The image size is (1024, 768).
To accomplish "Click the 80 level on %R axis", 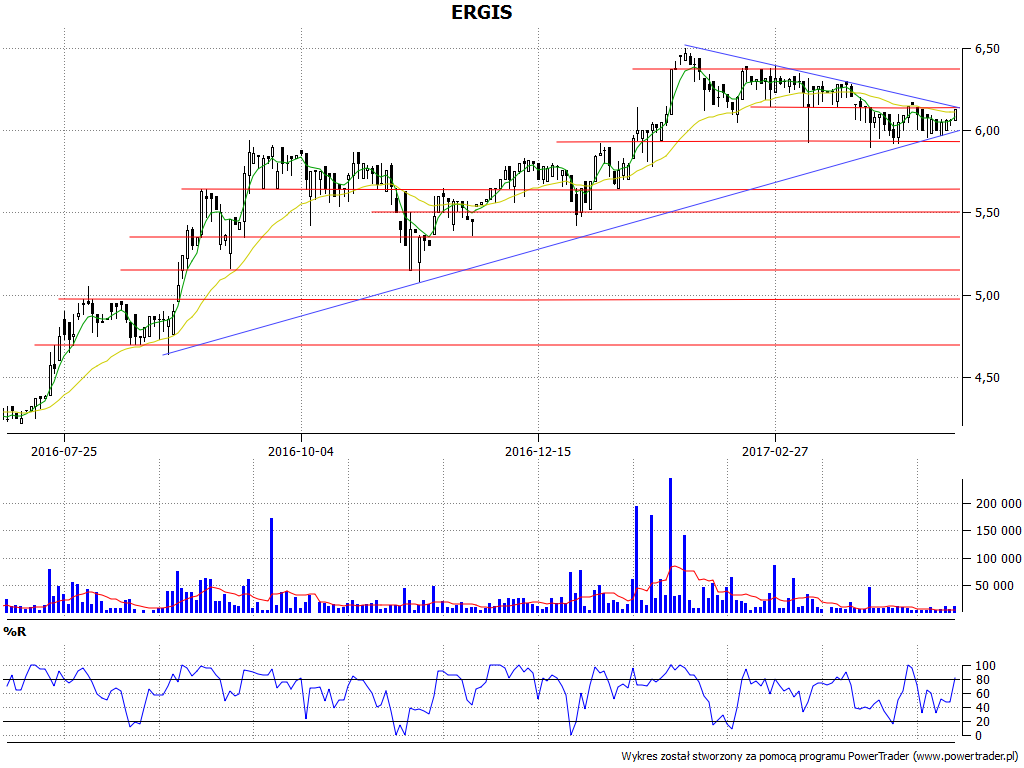I will [981, 680].
